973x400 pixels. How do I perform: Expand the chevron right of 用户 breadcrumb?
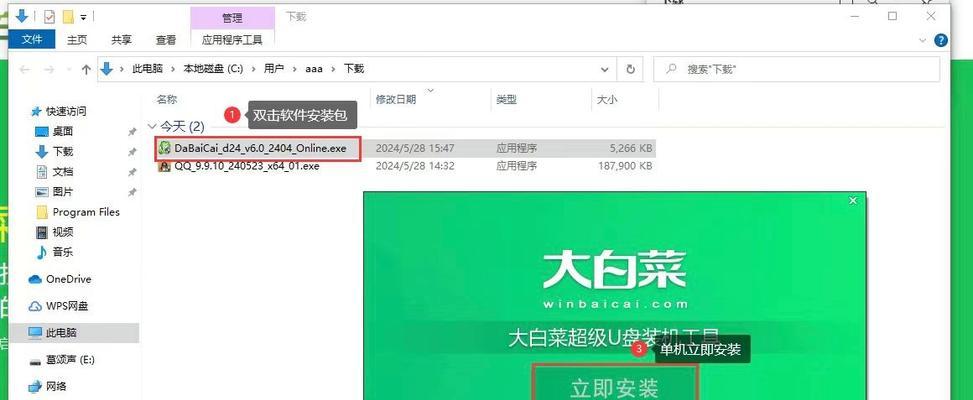point(295,69)
